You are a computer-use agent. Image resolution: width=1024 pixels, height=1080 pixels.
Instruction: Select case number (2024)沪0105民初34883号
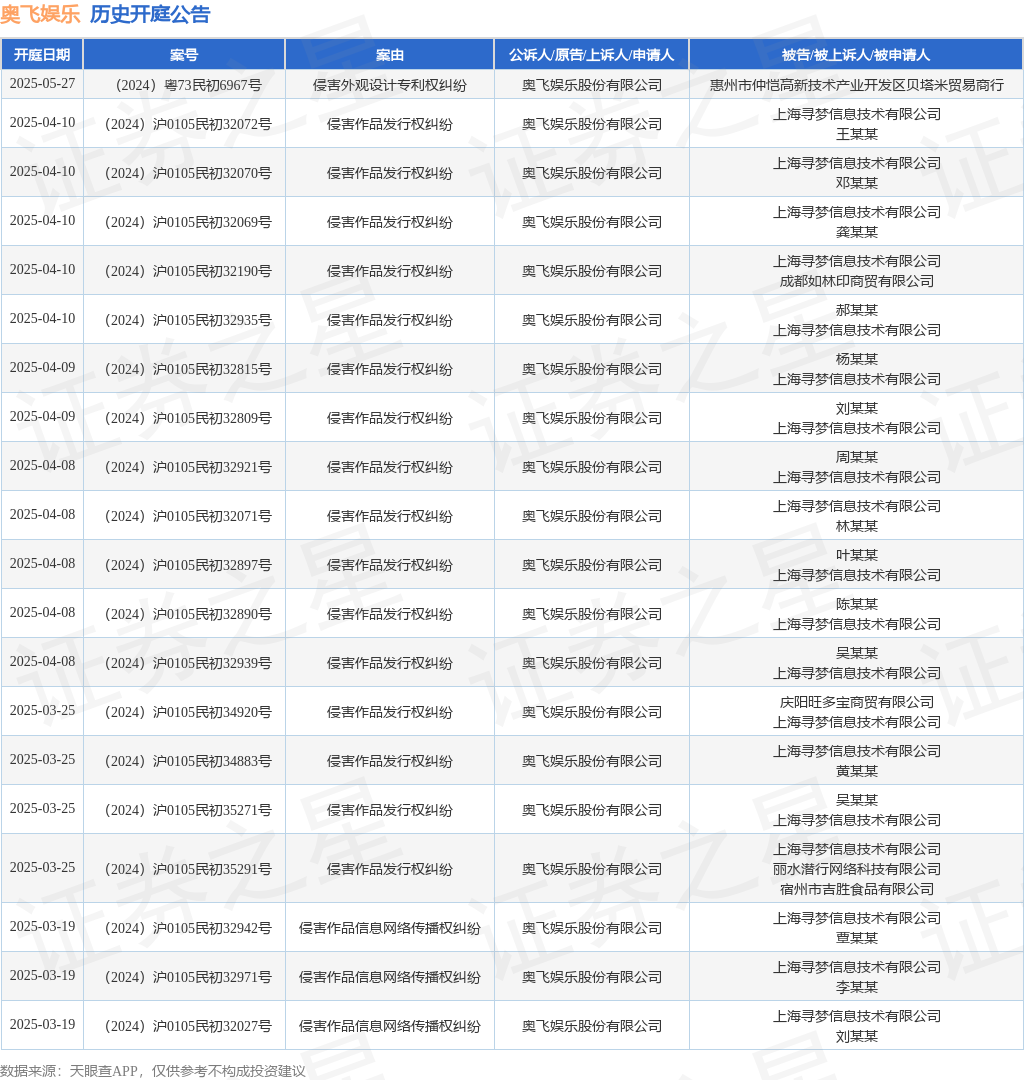click(x=188, y=761)
